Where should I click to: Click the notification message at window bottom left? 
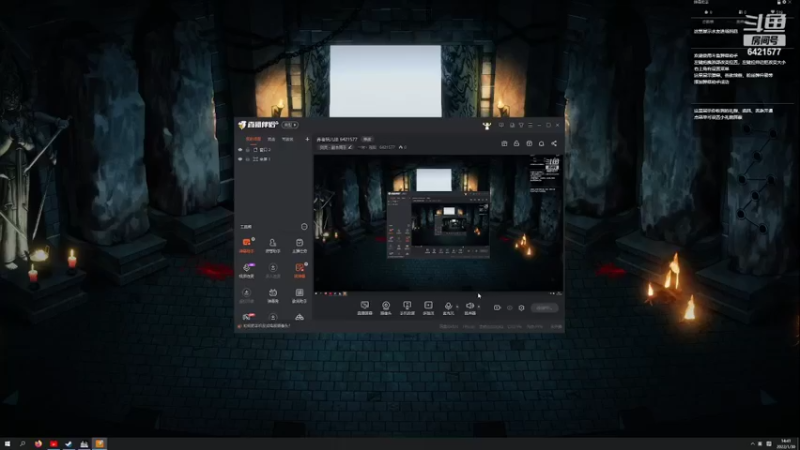pyautogui.click(x=264, y=326)
